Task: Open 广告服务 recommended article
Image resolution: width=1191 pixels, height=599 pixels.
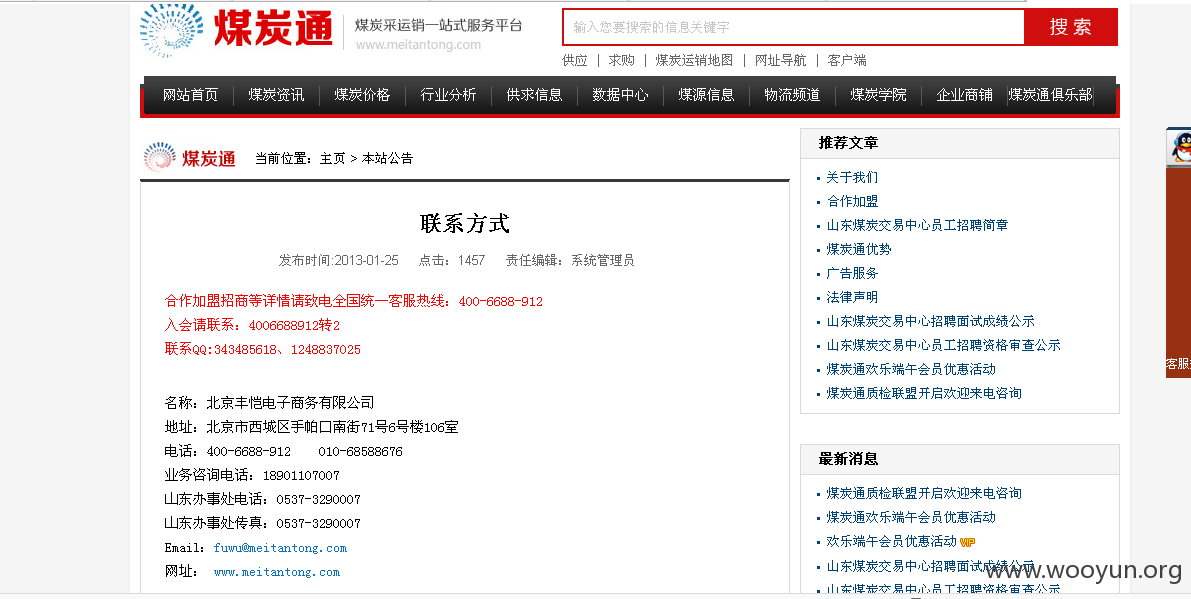Action: click(x=852, y=273)
